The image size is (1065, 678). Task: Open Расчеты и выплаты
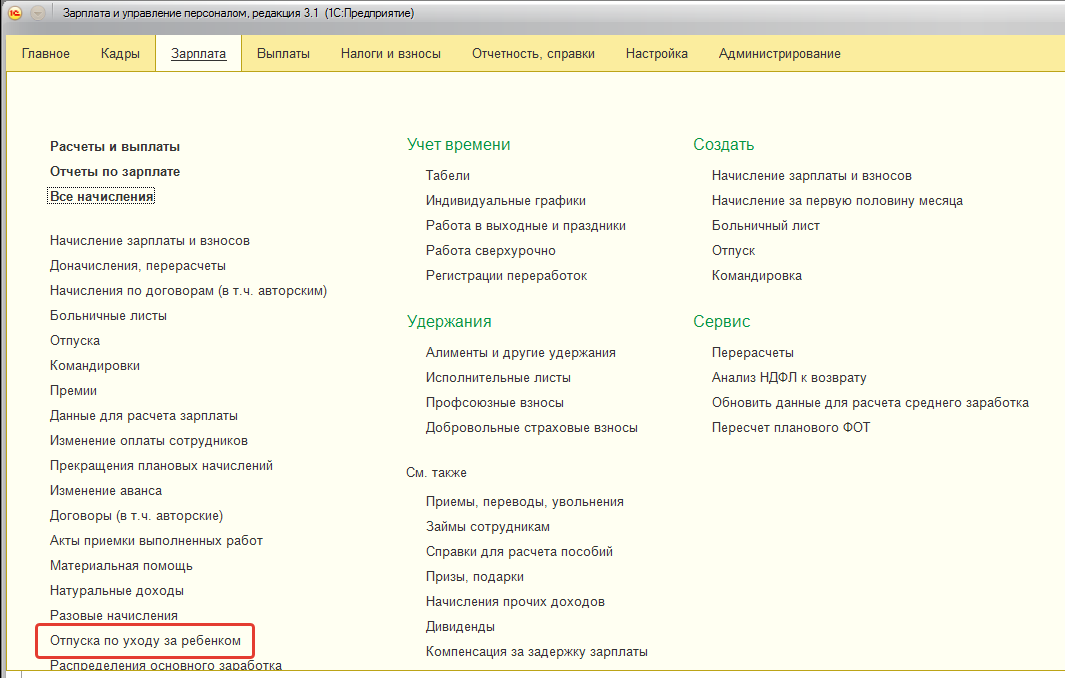[115, 147]
